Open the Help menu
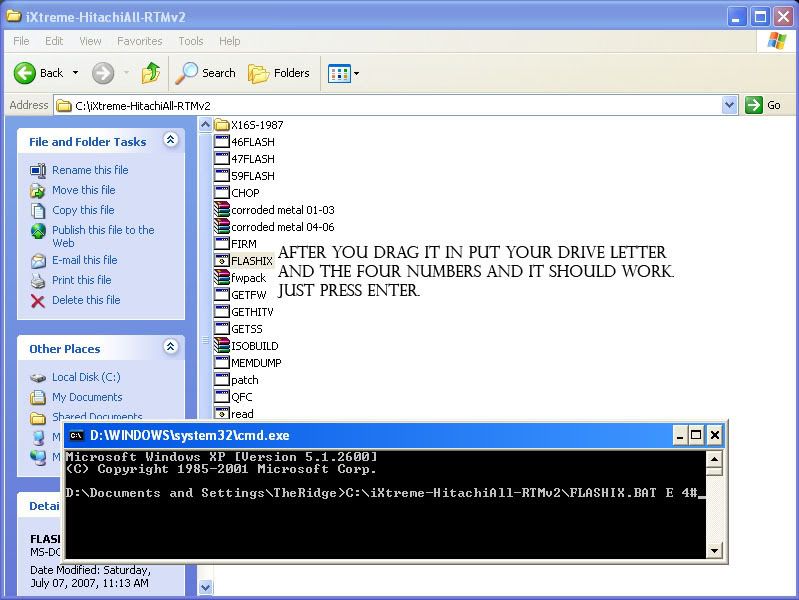This screenshot has width=799, height=600. pos(229,41)
